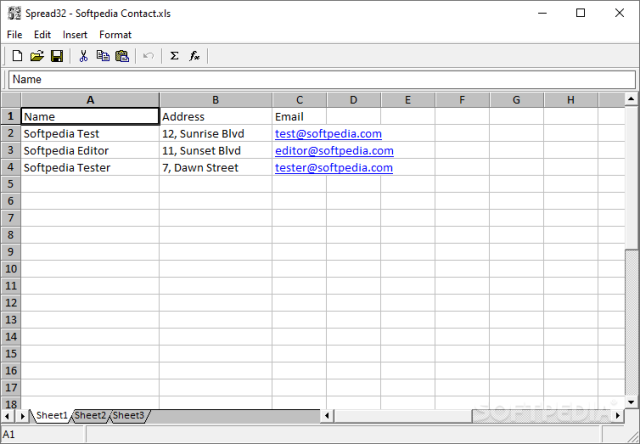Select the Softpedia Editor cell

pos(90,151)
